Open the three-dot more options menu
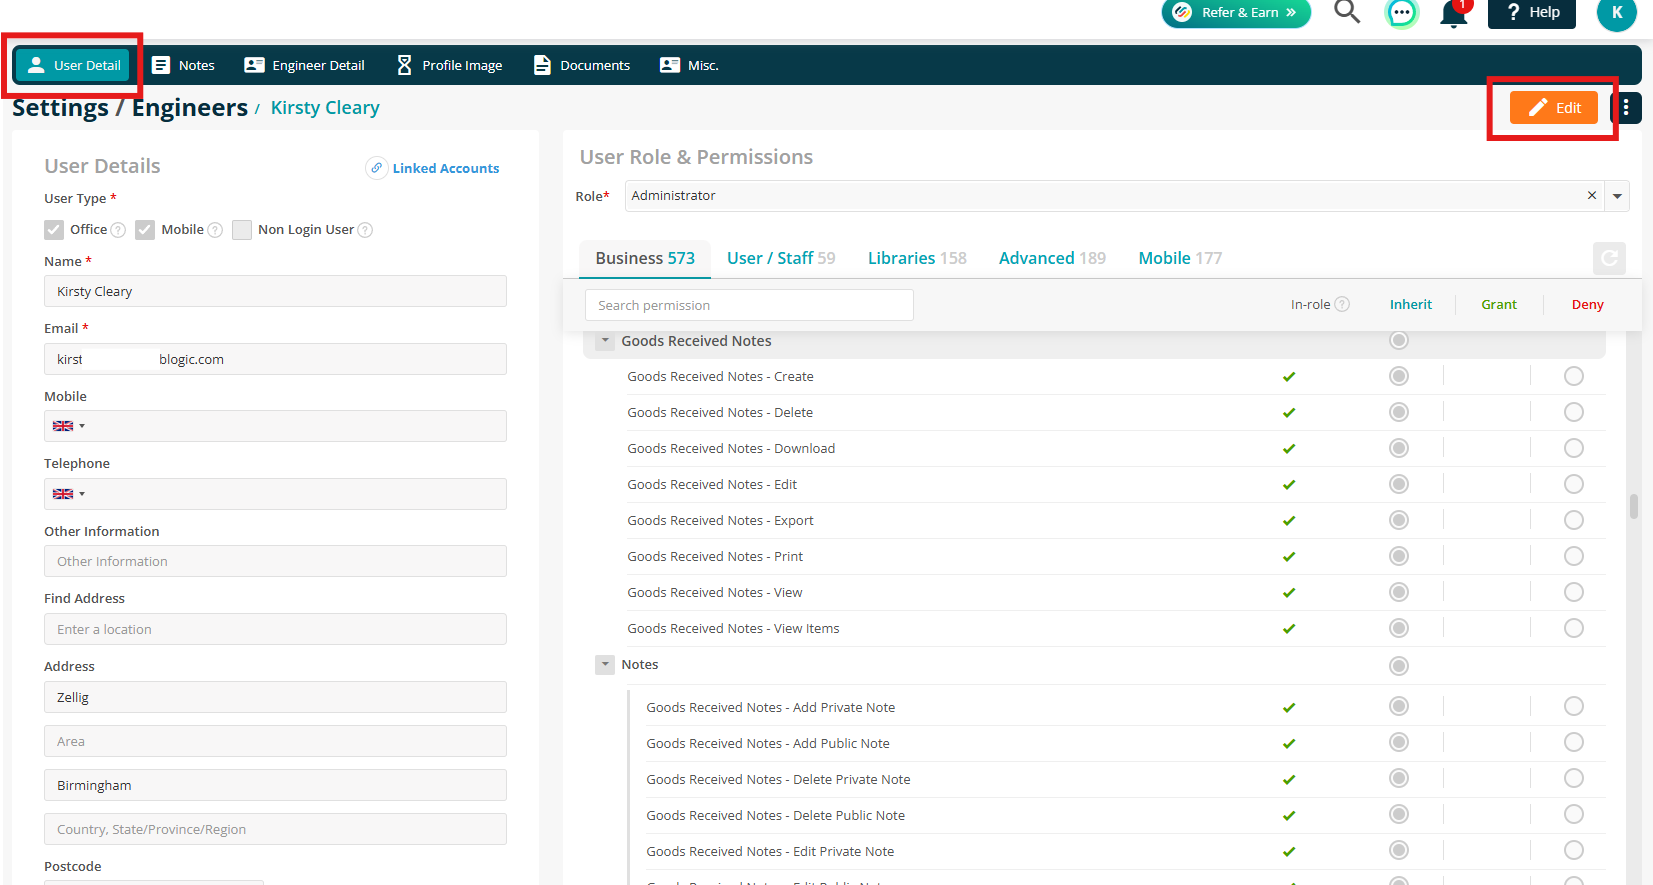This screenshot has width=1653, height=885. (1626, 107)
